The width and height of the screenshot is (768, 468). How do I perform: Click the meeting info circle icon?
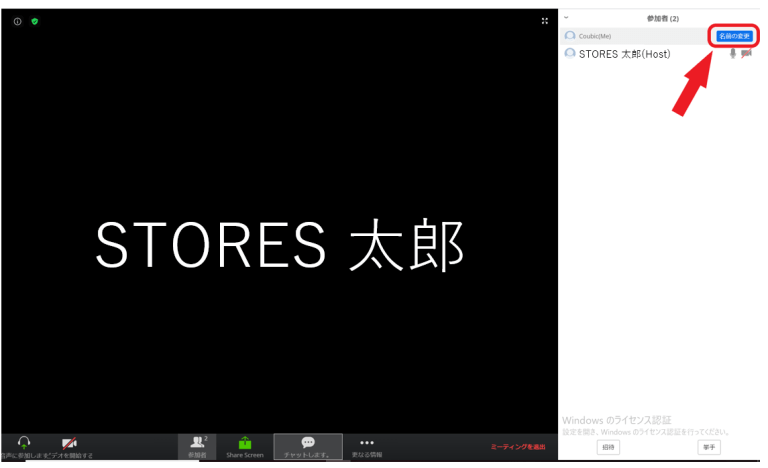point(18,21)
